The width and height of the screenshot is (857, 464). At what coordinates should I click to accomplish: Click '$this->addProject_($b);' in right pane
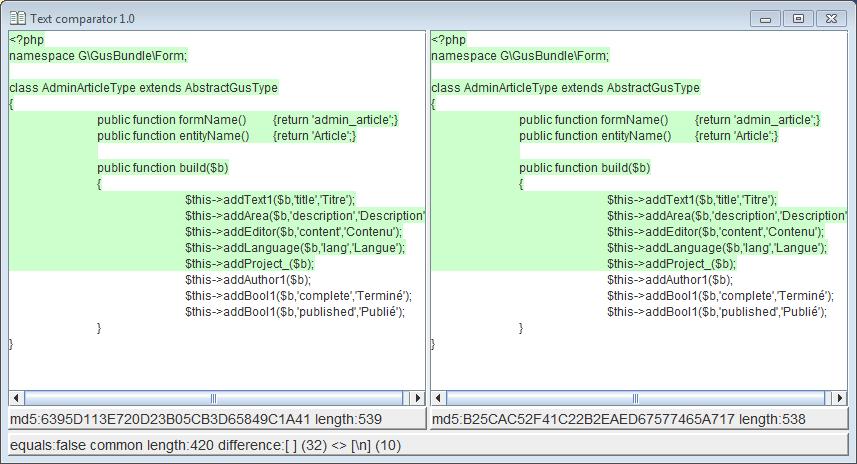click(x=672, y=263)
